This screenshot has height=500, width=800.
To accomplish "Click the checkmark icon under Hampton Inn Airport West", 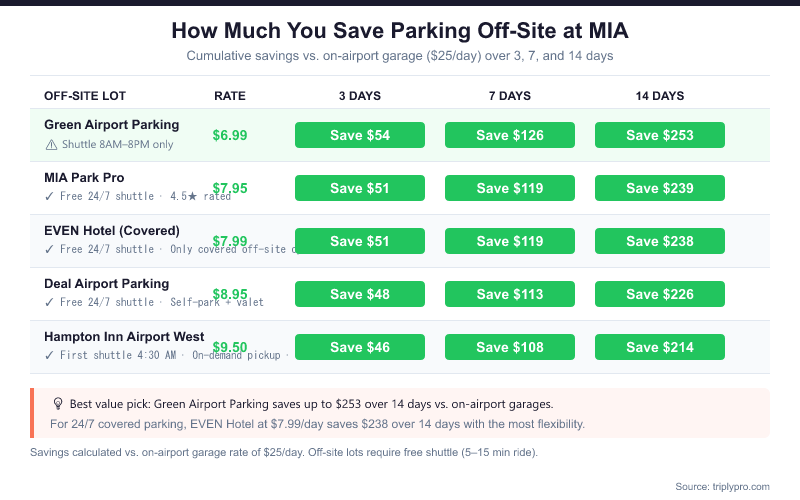I will point(50,355).
